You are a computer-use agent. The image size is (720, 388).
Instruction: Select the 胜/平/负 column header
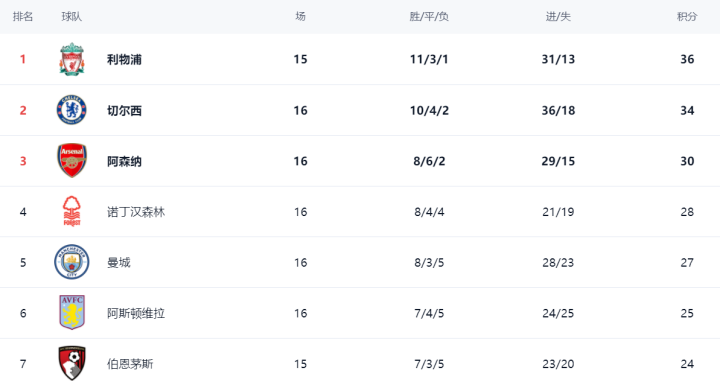click(429, 17)
